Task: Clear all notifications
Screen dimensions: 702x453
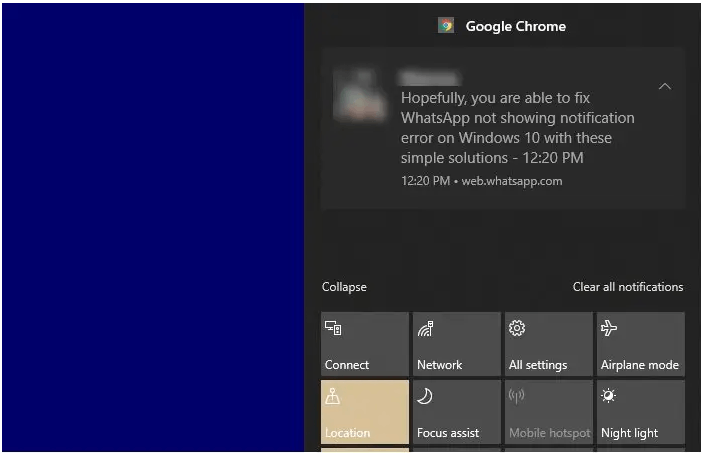Action: [628, 287]
